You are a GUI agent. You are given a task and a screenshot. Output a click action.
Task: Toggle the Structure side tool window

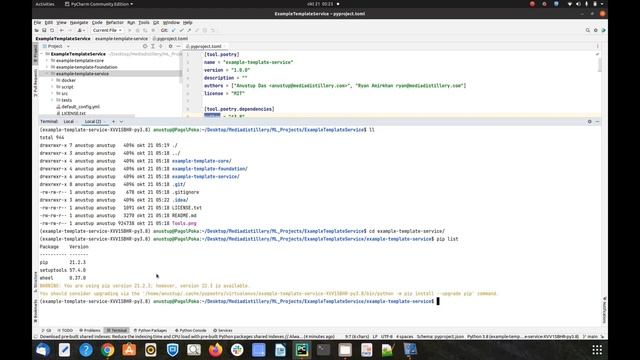(x=36, y=282)
